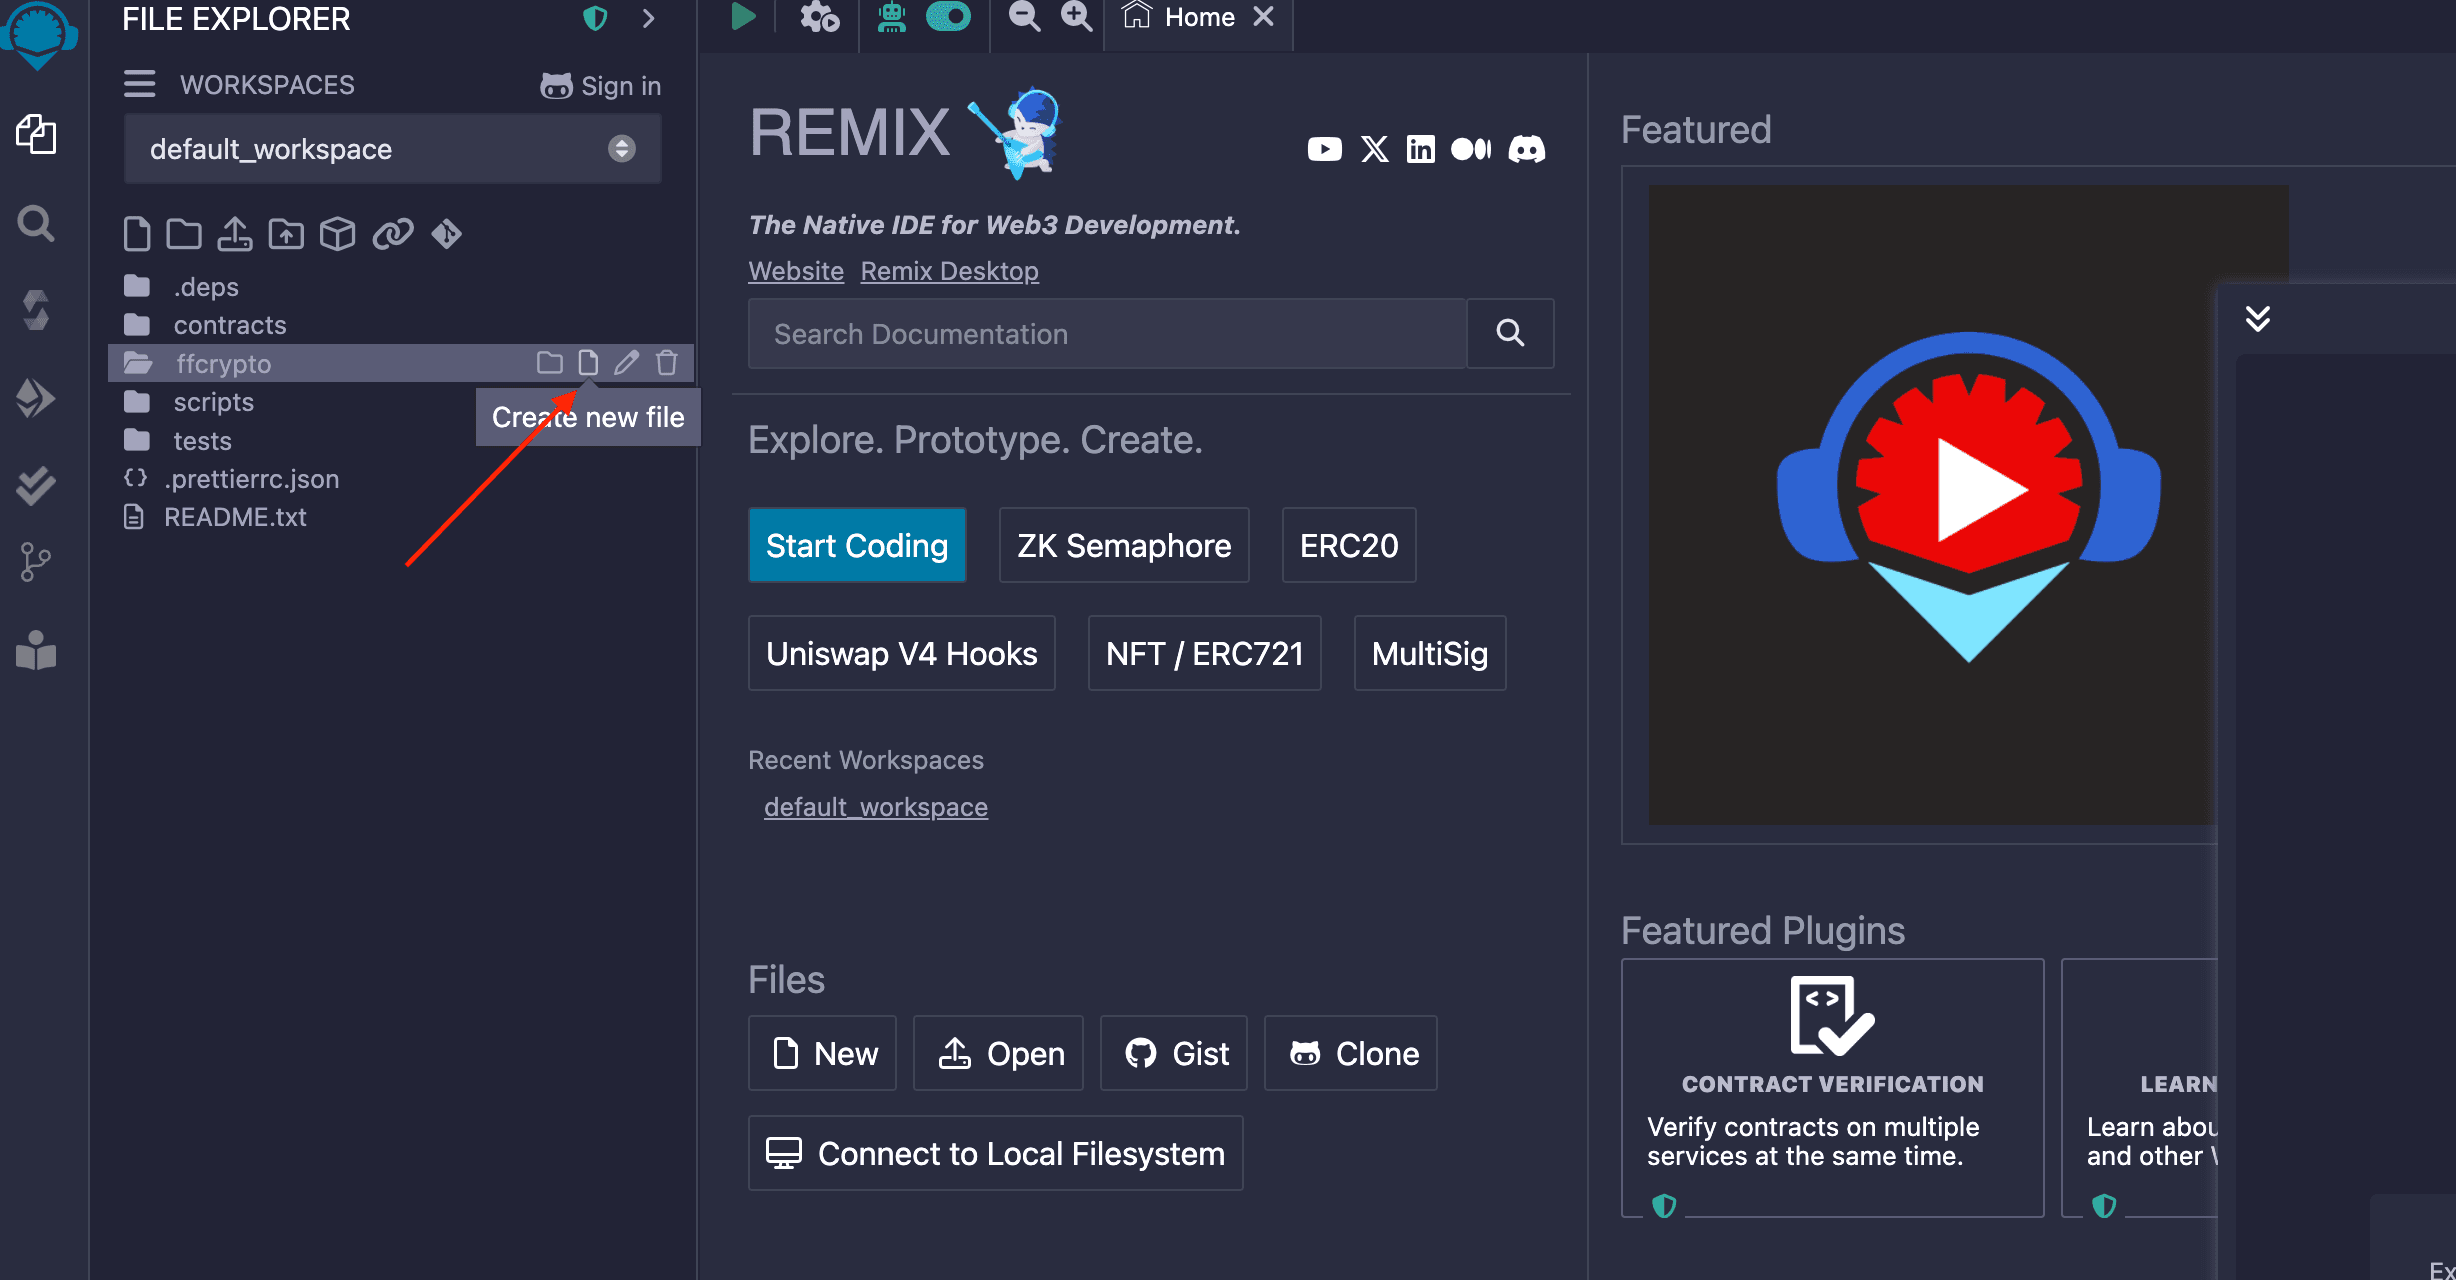Zoom in the editor with plus magnifier
The width and height of the screenshot is (2456, 1280).
[x=1076, y=17]
